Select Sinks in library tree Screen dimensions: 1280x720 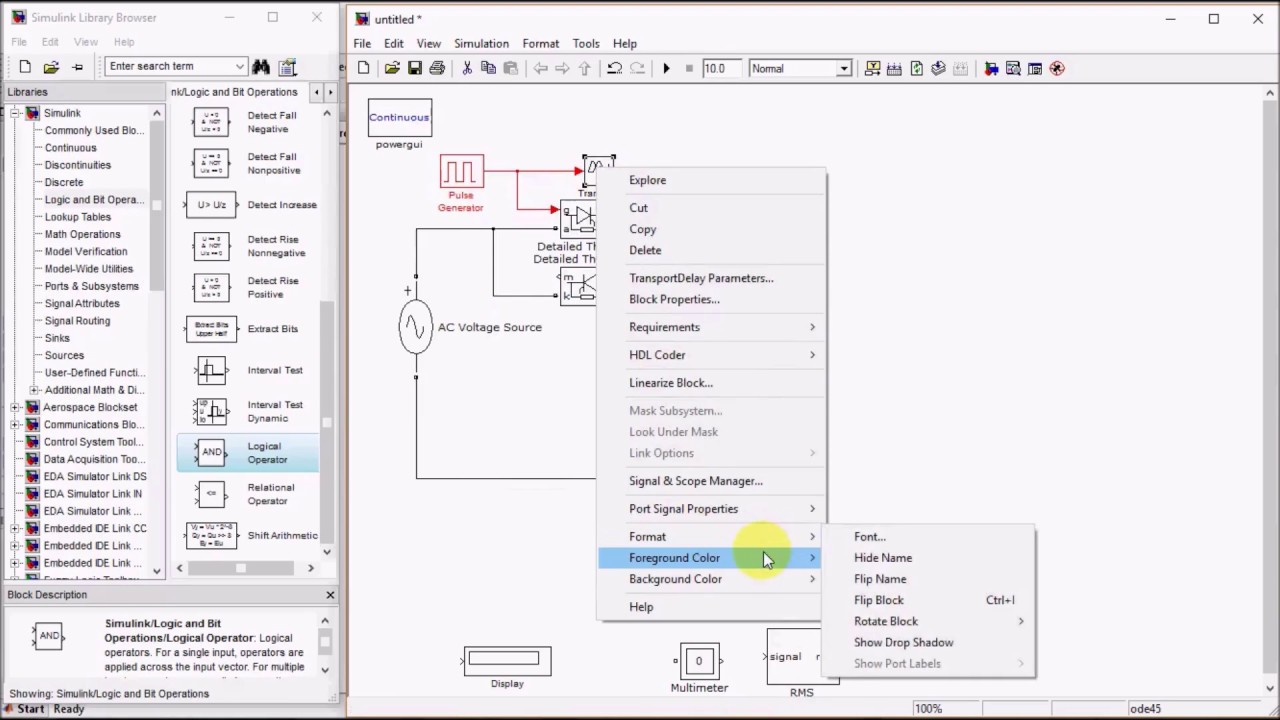coord(57,338)
